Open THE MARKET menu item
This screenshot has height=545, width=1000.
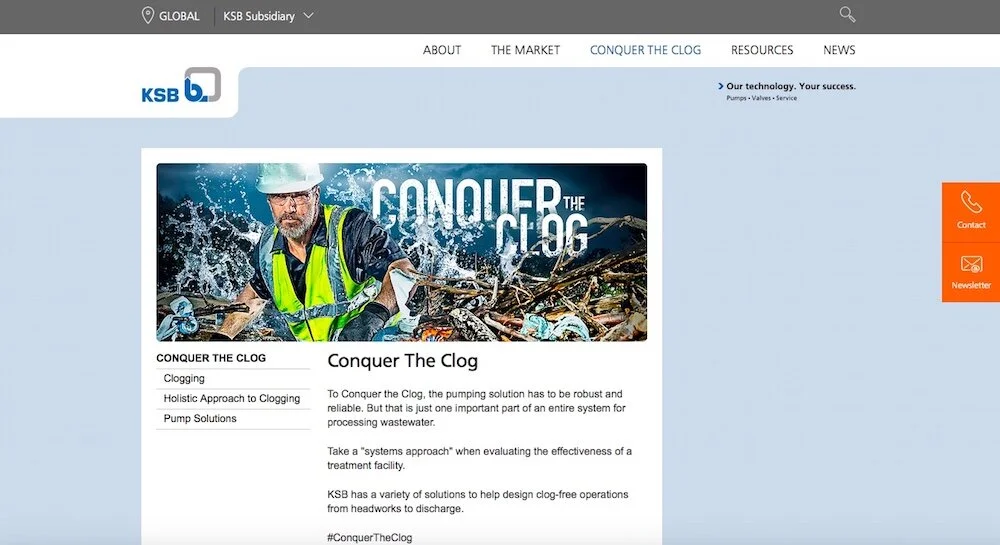pos(526,50)
